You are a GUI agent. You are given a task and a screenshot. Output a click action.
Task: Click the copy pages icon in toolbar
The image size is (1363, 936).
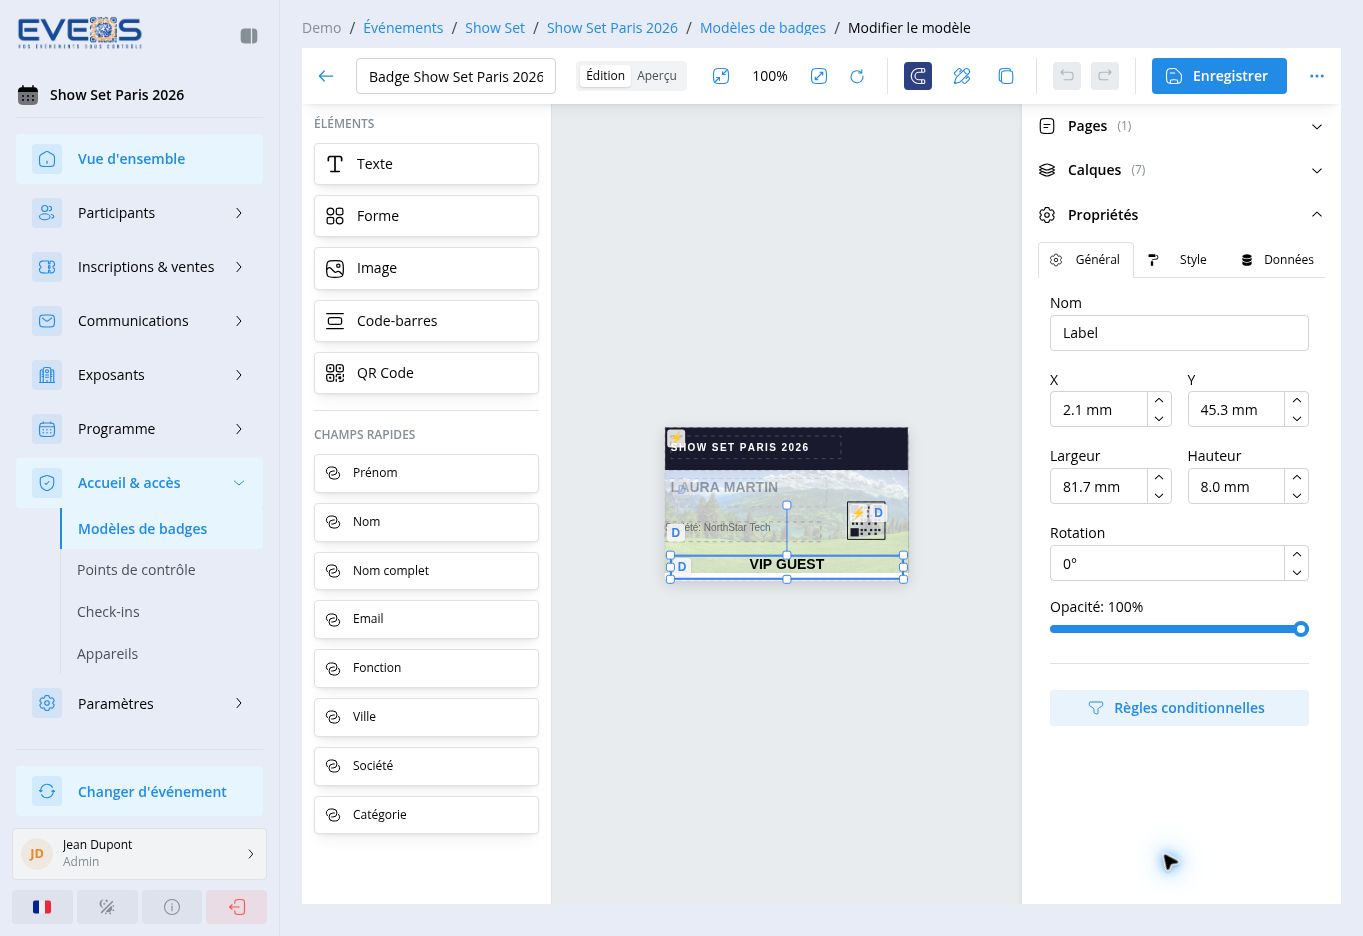coord(1006,76)
